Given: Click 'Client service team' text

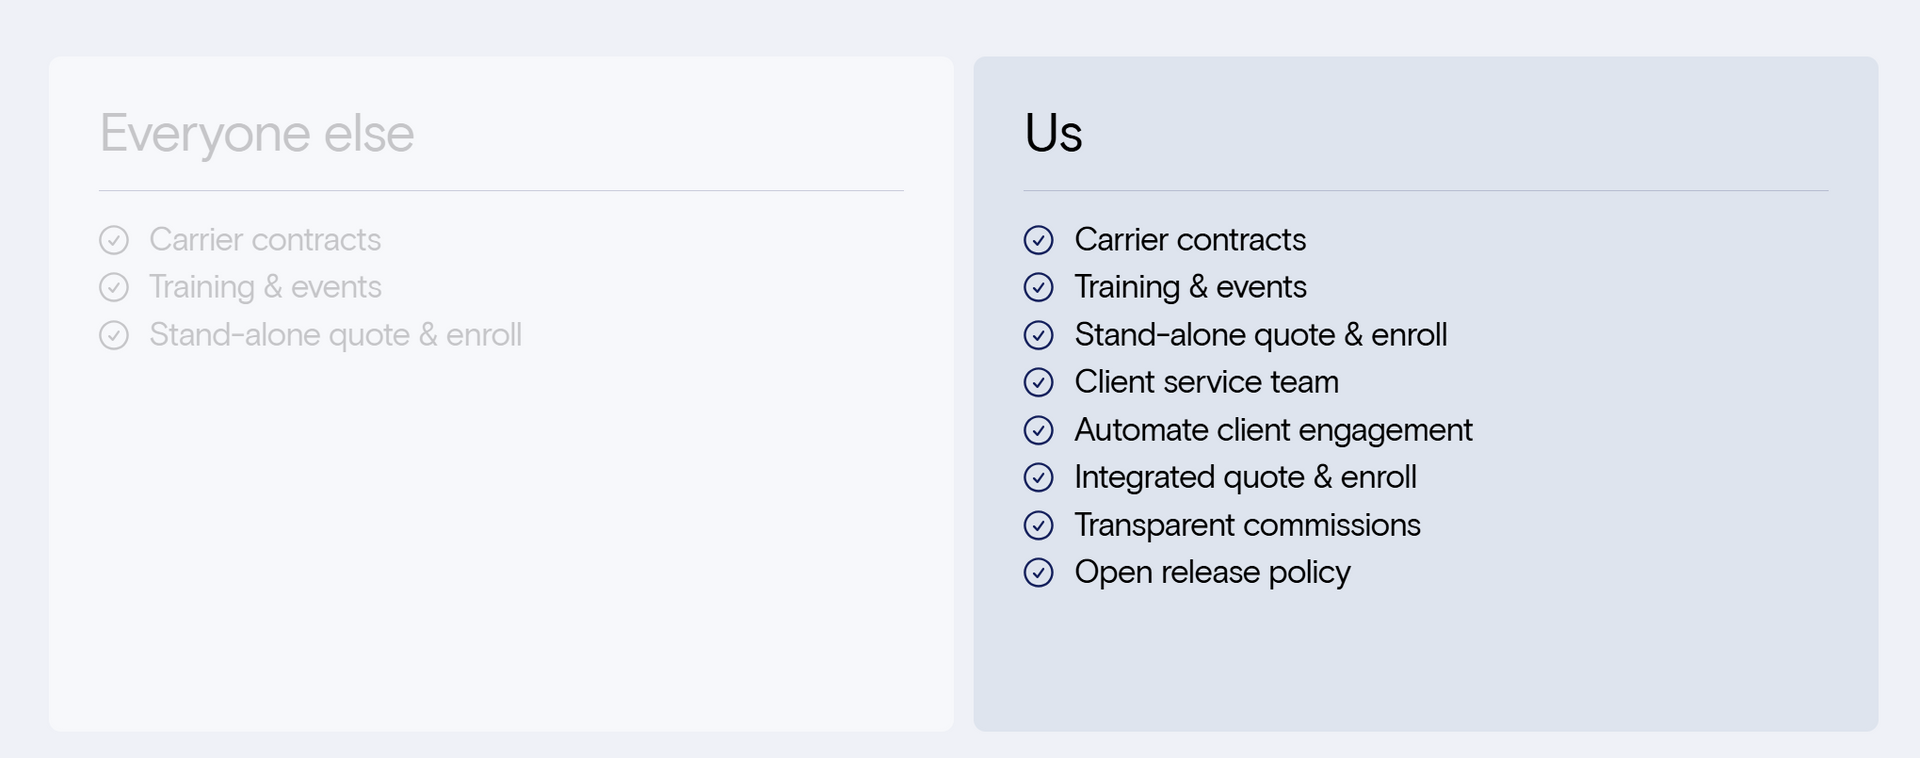Looking at the screenshot, I should (1206, 382).
